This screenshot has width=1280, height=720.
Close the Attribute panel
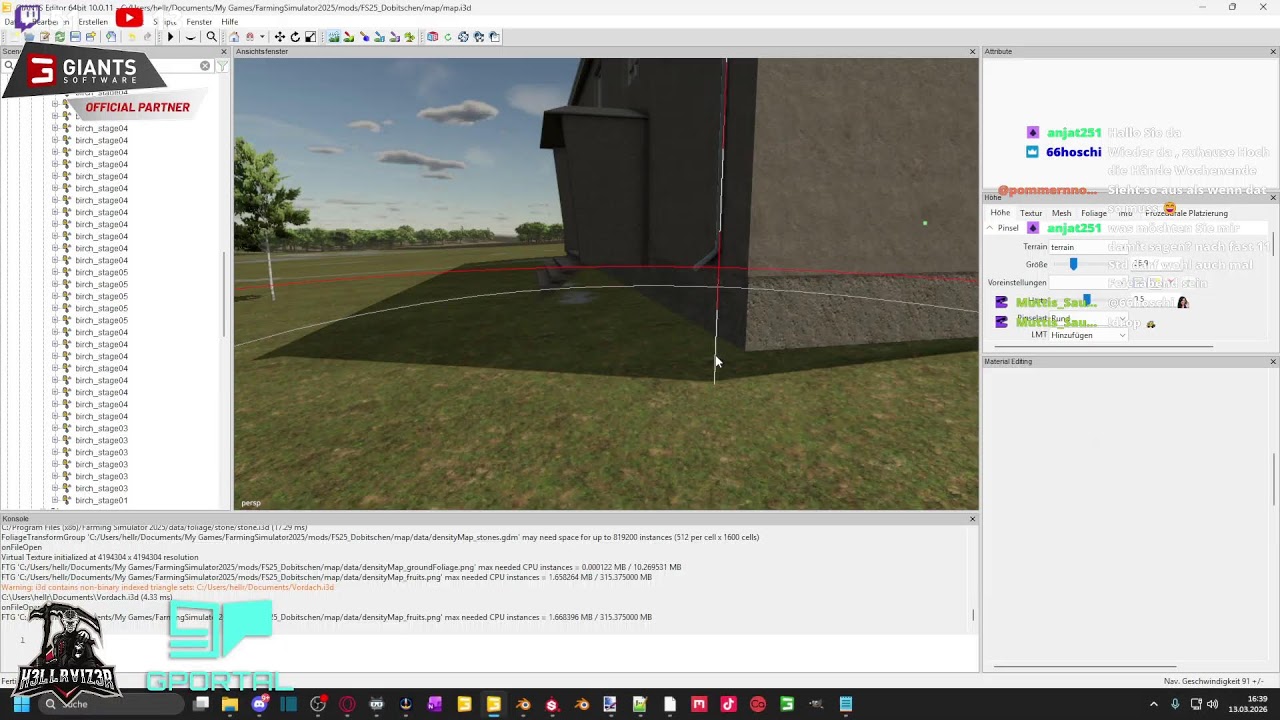[x=1273, y=52]
